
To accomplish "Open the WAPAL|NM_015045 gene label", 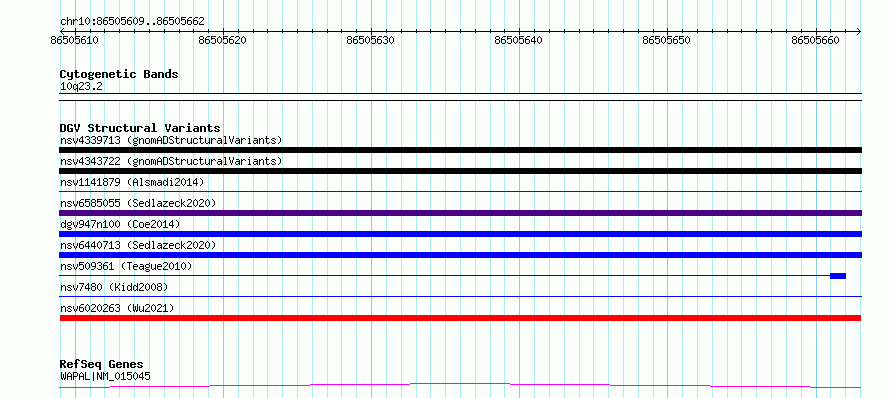I will [x=105, y=376].
